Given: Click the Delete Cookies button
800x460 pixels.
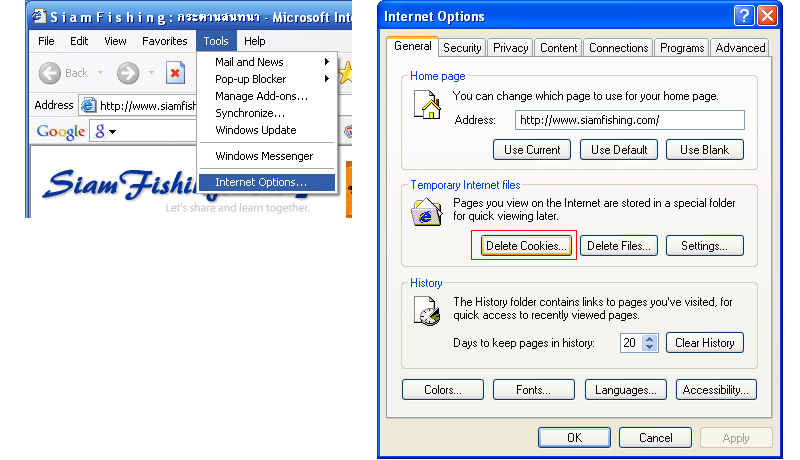Looking at the screenshot, I should (526, 246).
